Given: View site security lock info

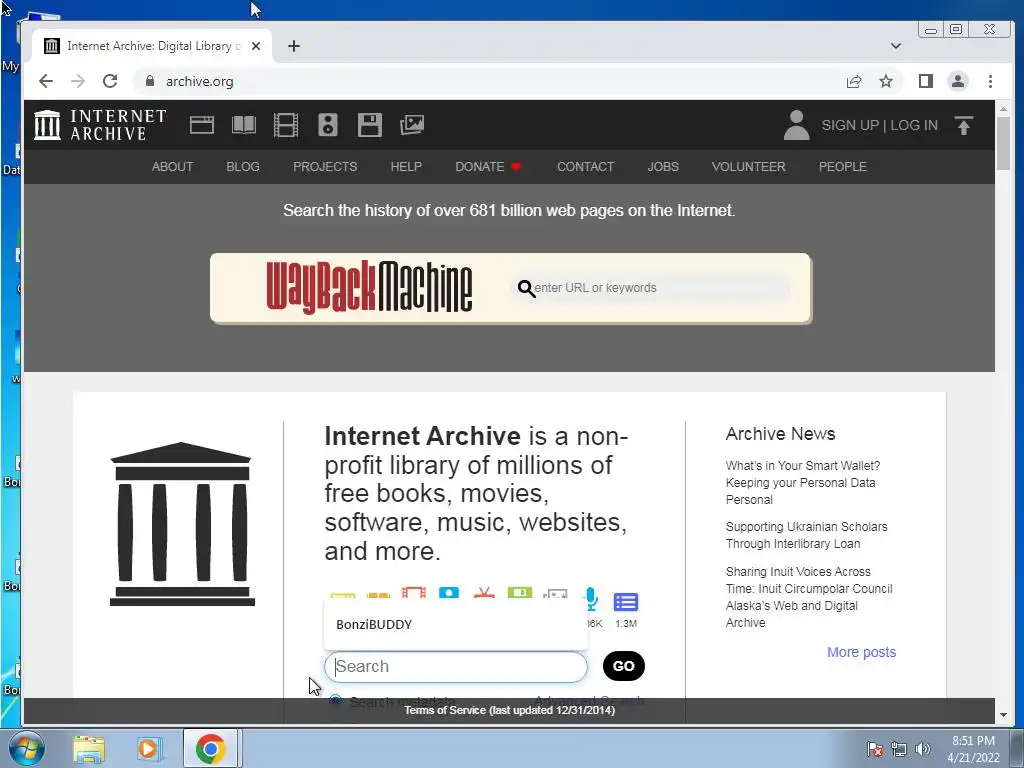Looking at the screenshot, I should coord(150,81).
